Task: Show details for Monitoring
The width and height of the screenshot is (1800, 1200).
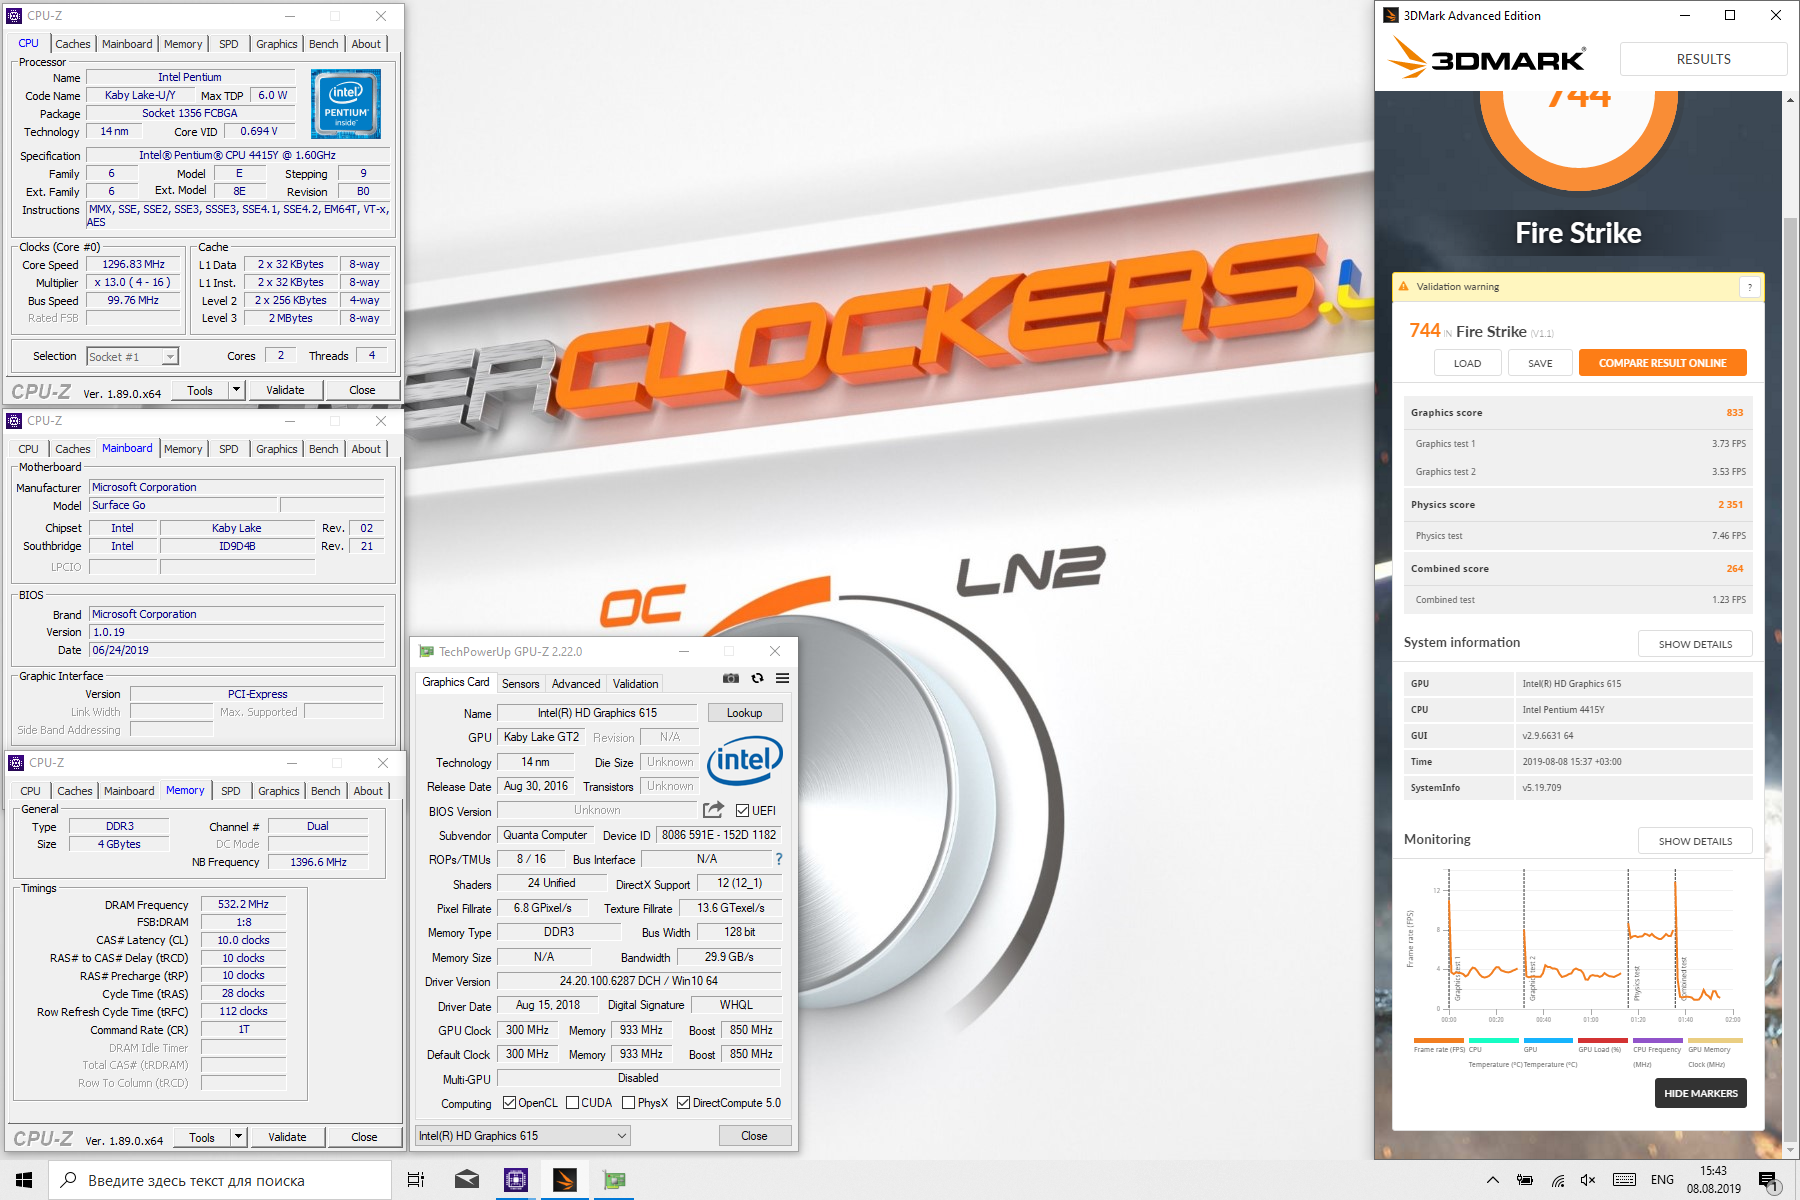Action: 1695,841
